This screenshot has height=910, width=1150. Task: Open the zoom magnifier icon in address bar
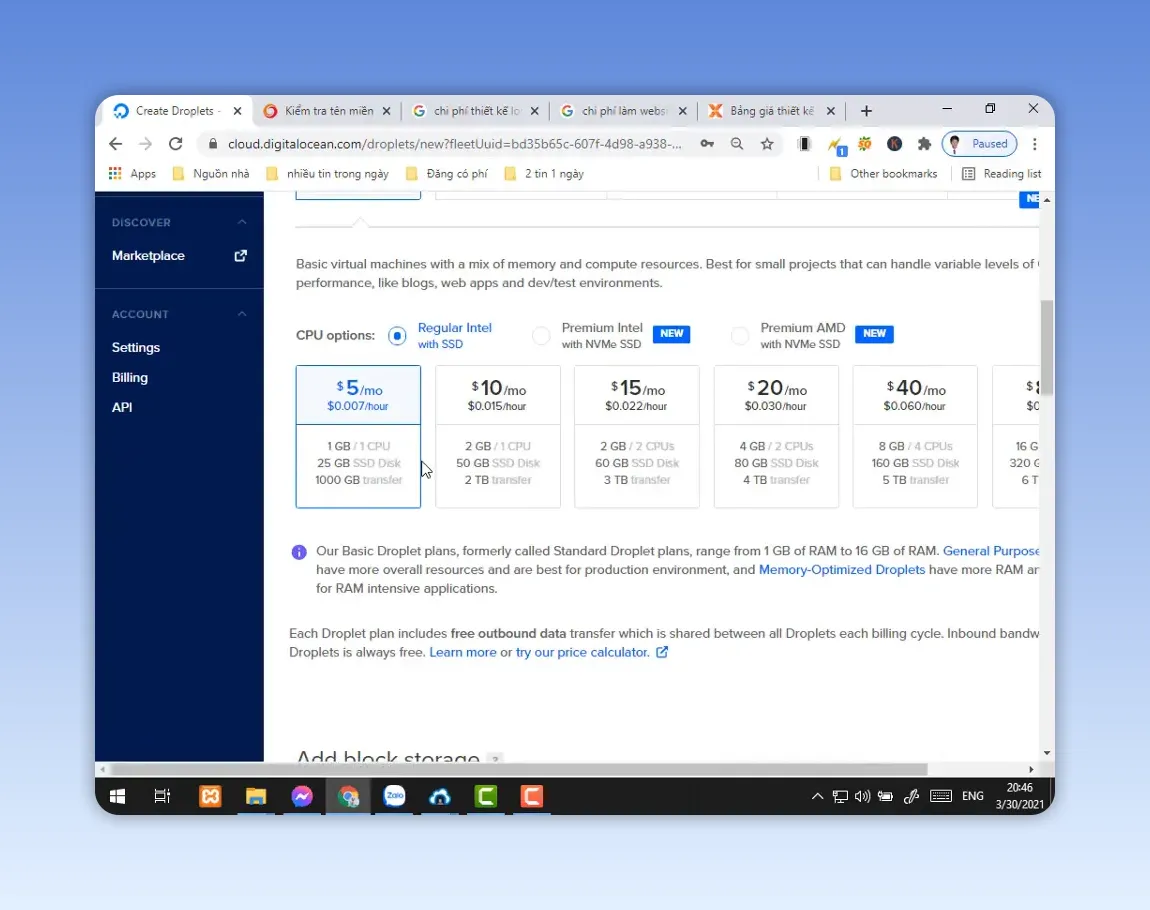tap(737, 144)
